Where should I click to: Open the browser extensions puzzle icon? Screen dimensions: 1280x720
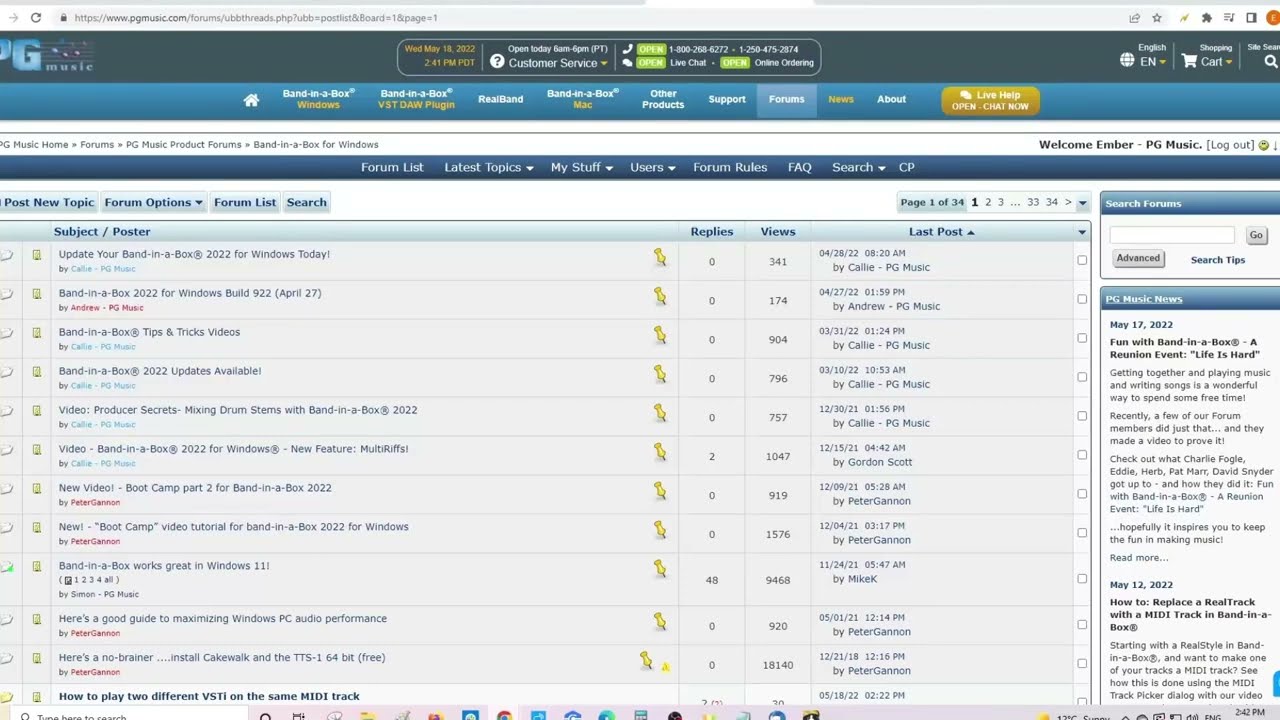point(1206,17)
